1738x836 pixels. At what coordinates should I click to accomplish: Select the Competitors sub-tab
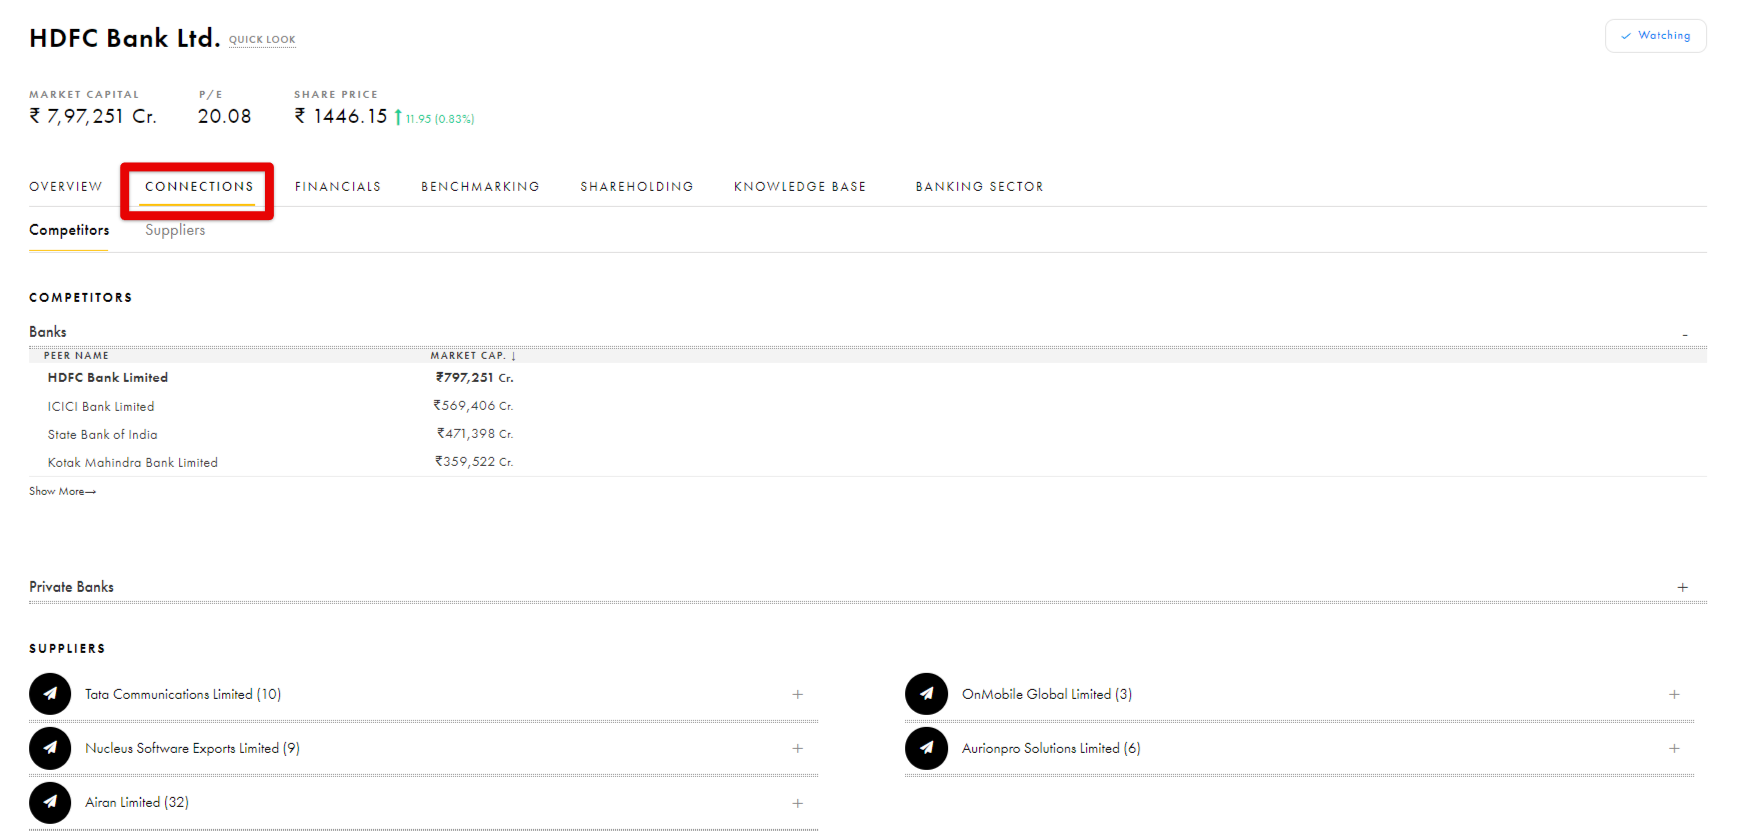click(69, 230)
